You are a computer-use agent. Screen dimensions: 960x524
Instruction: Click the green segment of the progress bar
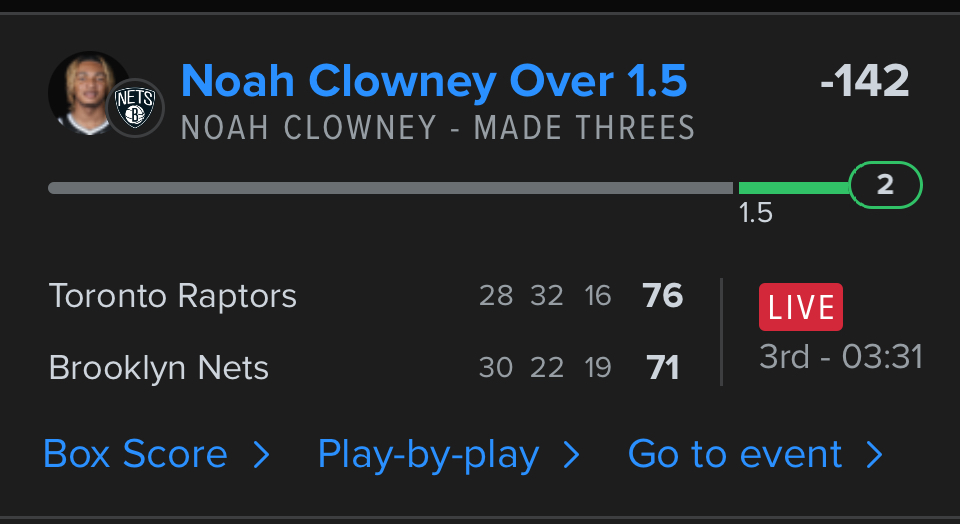793,188
